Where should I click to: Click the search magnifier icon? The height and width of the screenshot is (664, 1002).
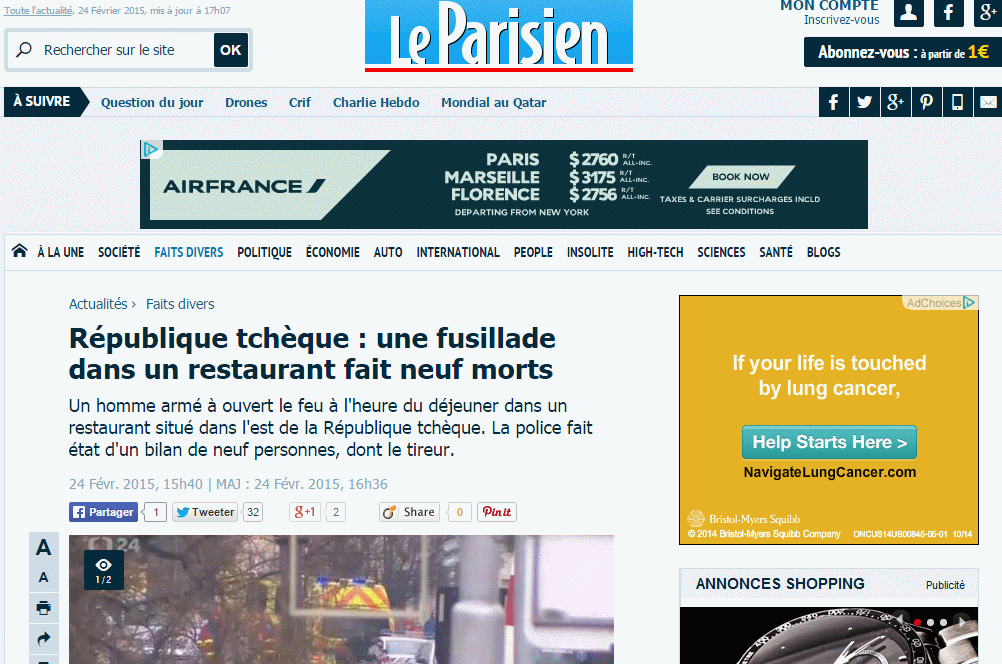coord(24,50)
